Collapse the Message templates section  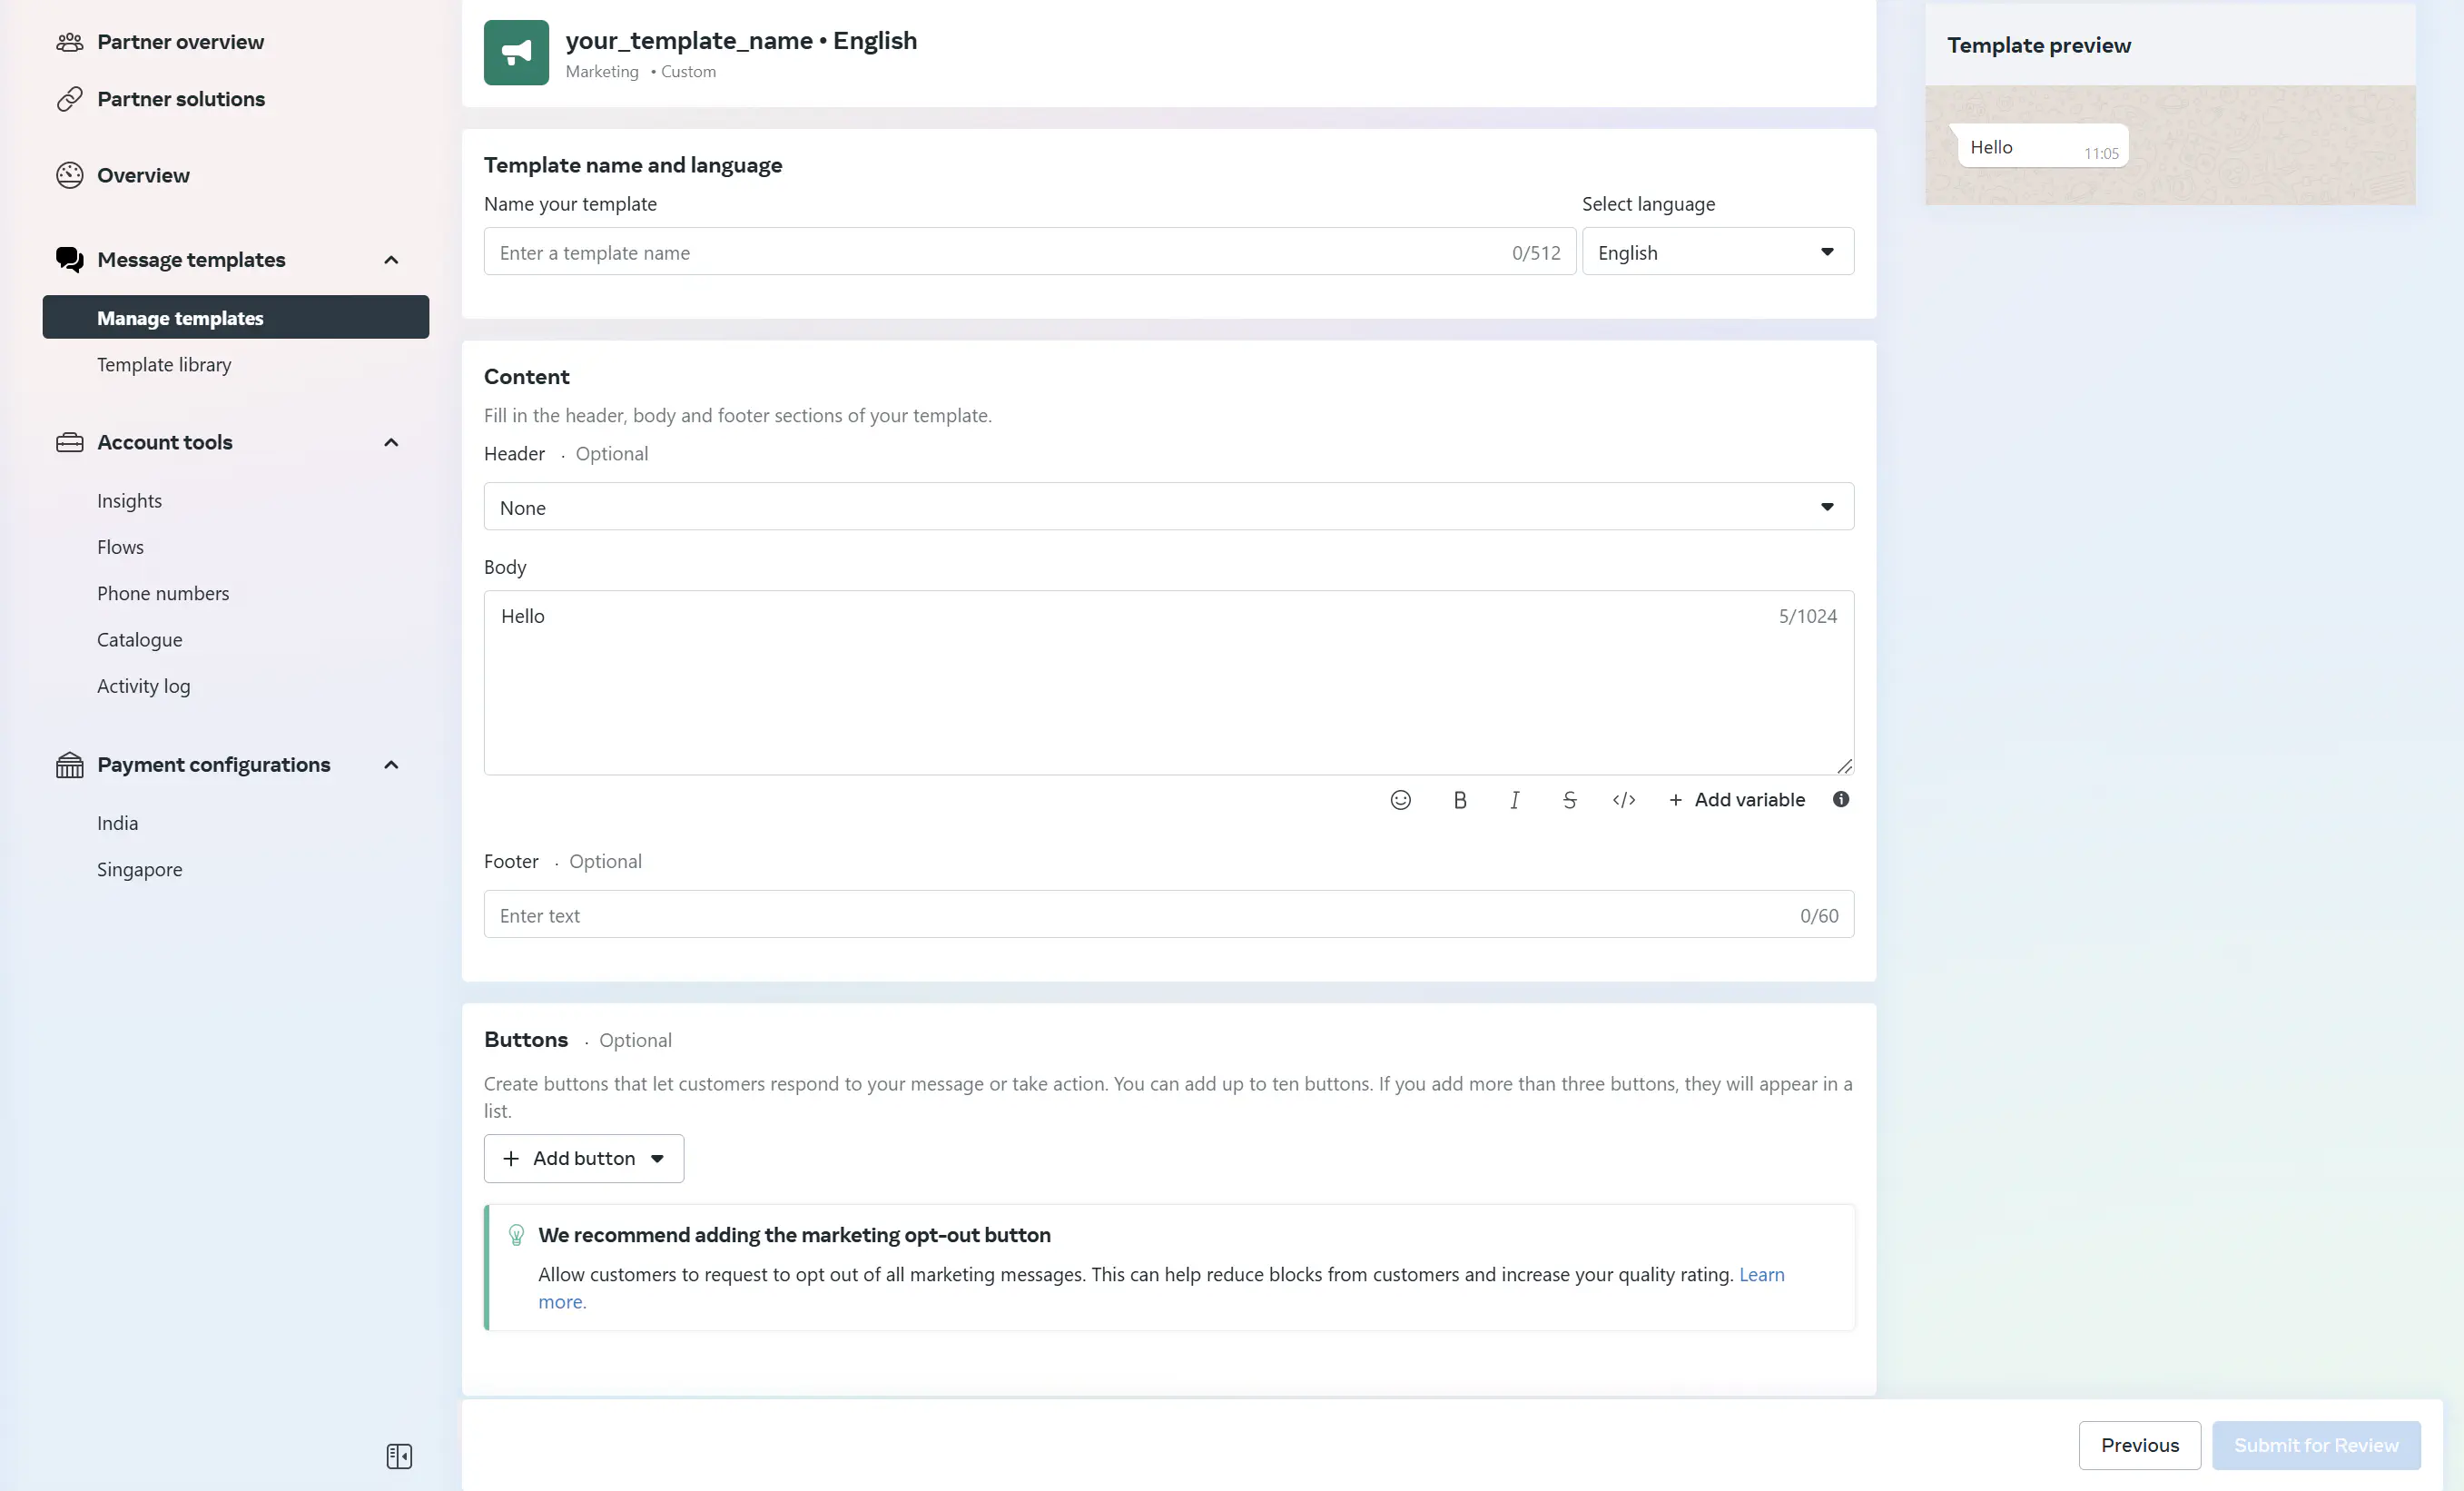pos(391,260)
